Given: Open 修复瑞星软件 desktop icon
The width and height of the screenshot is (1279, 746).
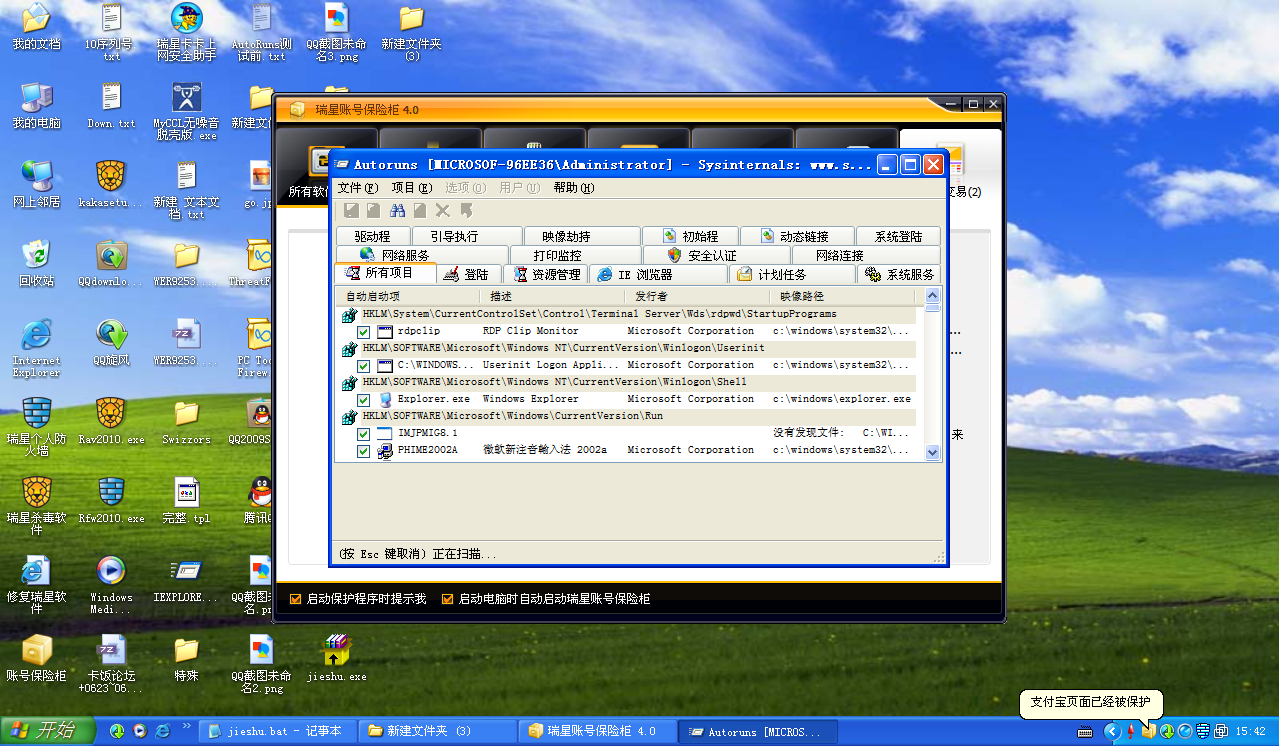Looking at the screenshot, I should pyautogui.click(x=36, y=585).
